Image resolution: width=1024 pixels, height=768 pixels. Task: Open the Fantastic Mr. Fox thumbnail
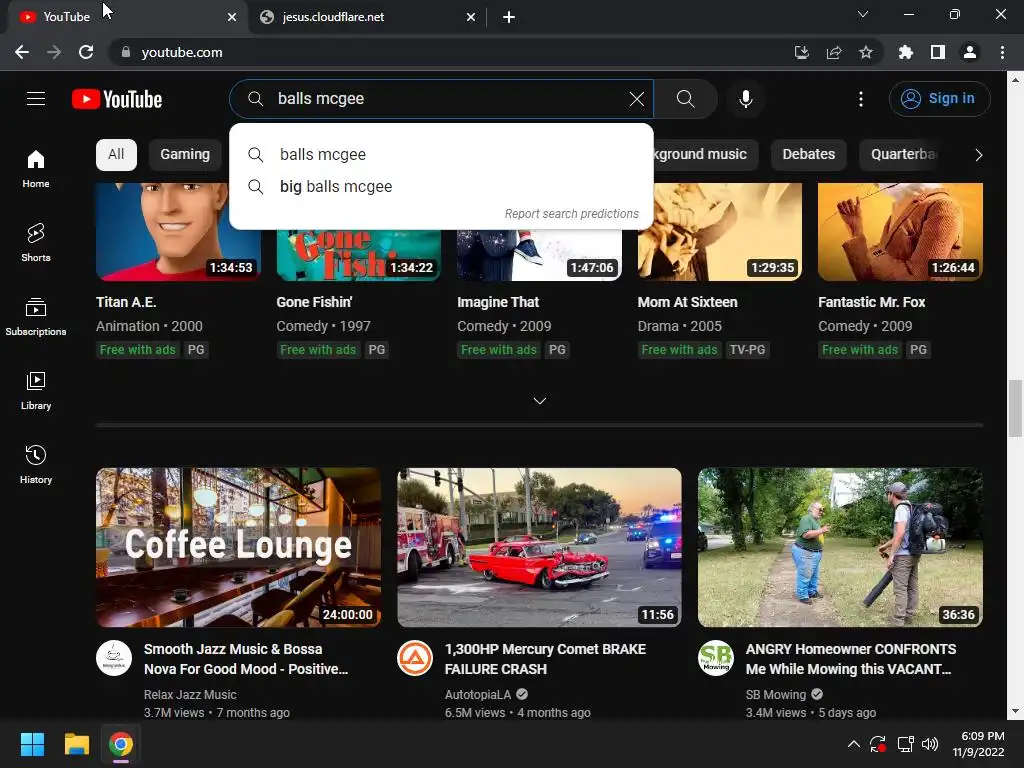(x=900, y=232)
